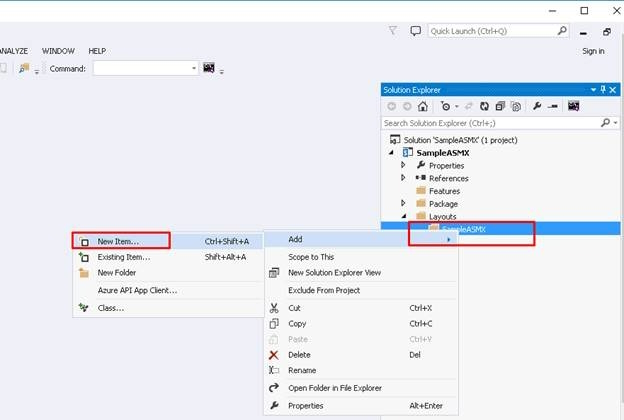Screen dimensions: 624x420
Task: Click the Back arrow in Solution Explorer
Action: pyautogui.click(x=392, y=106)
